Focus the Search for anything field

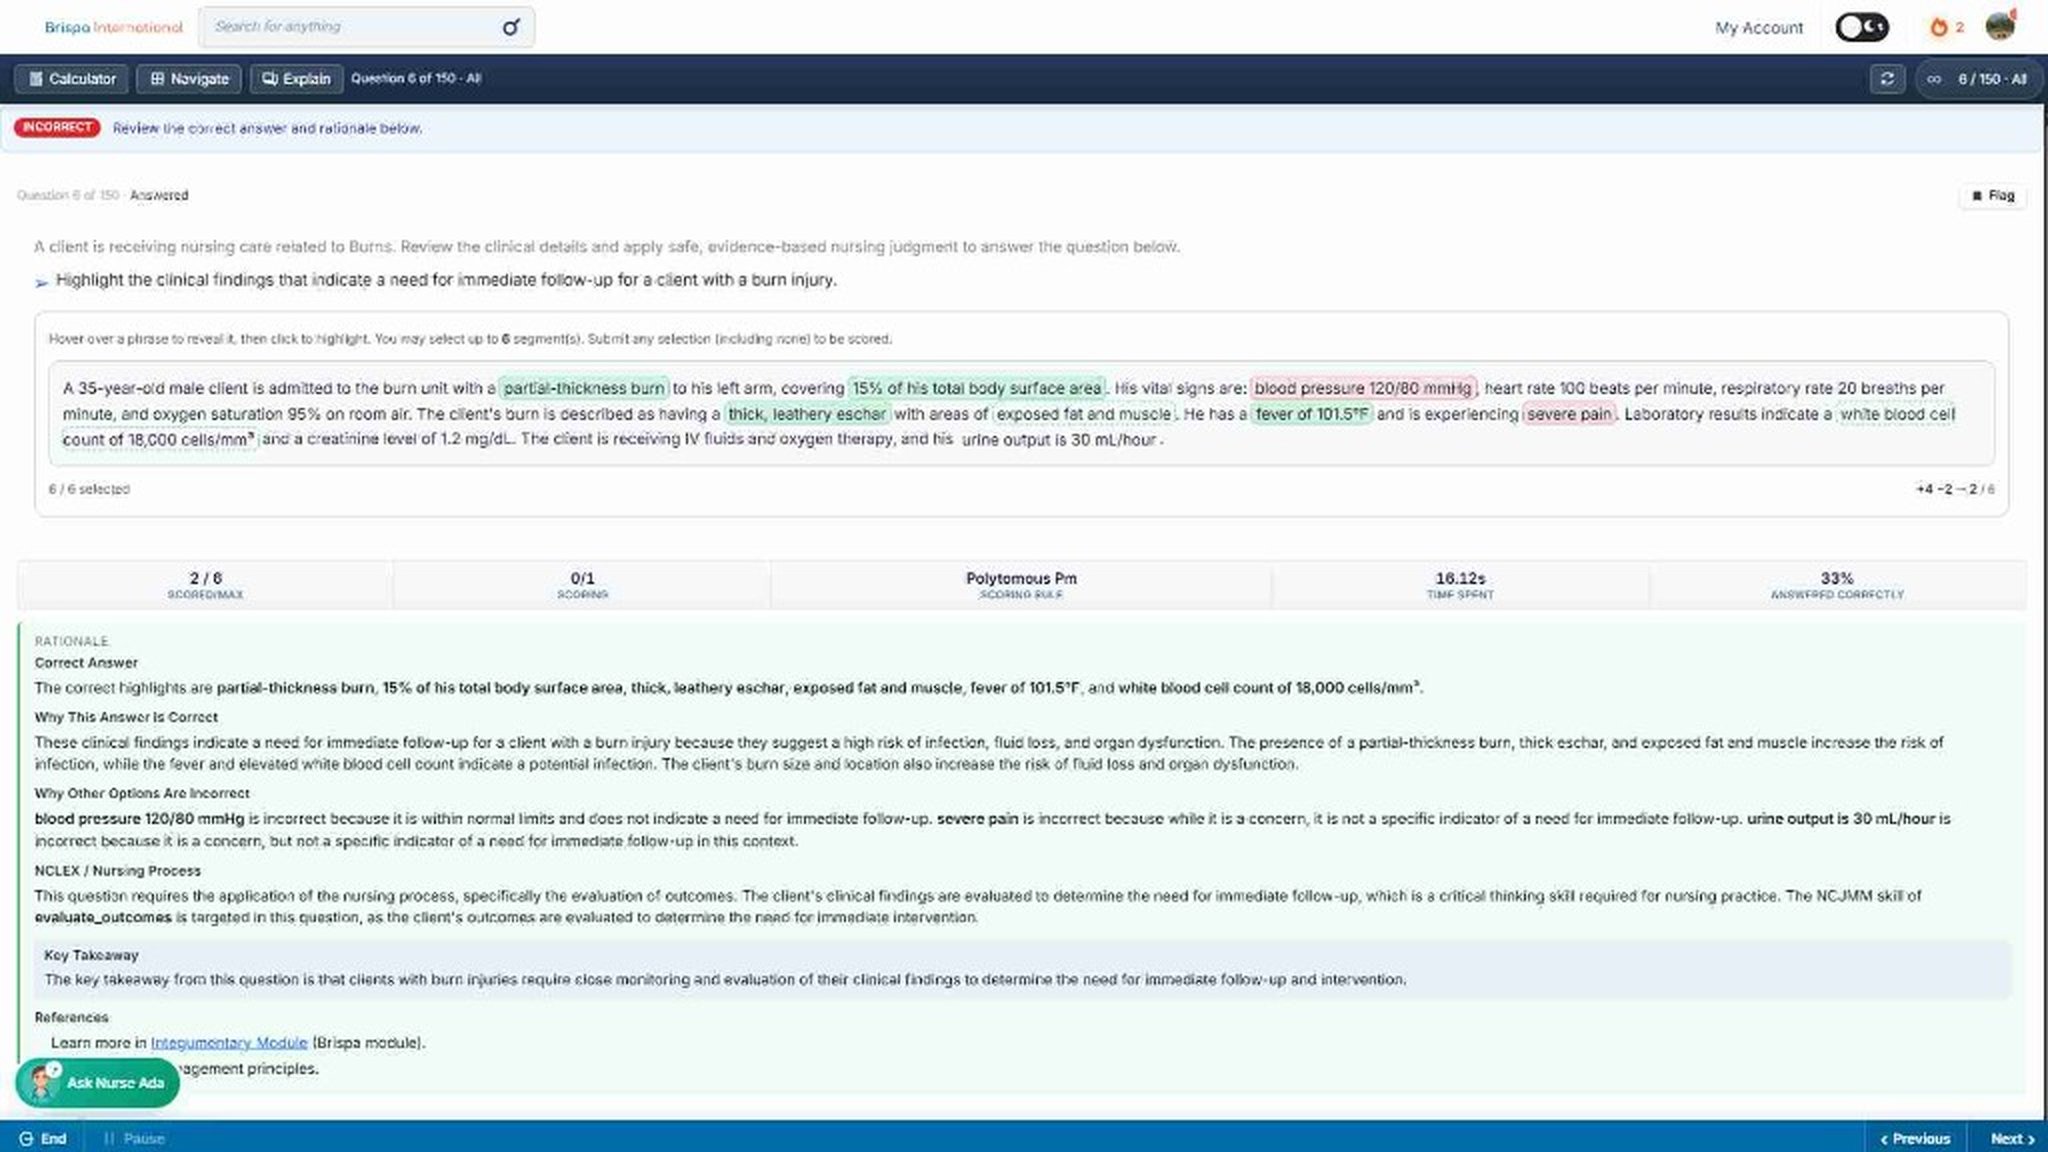click(366, 27)
